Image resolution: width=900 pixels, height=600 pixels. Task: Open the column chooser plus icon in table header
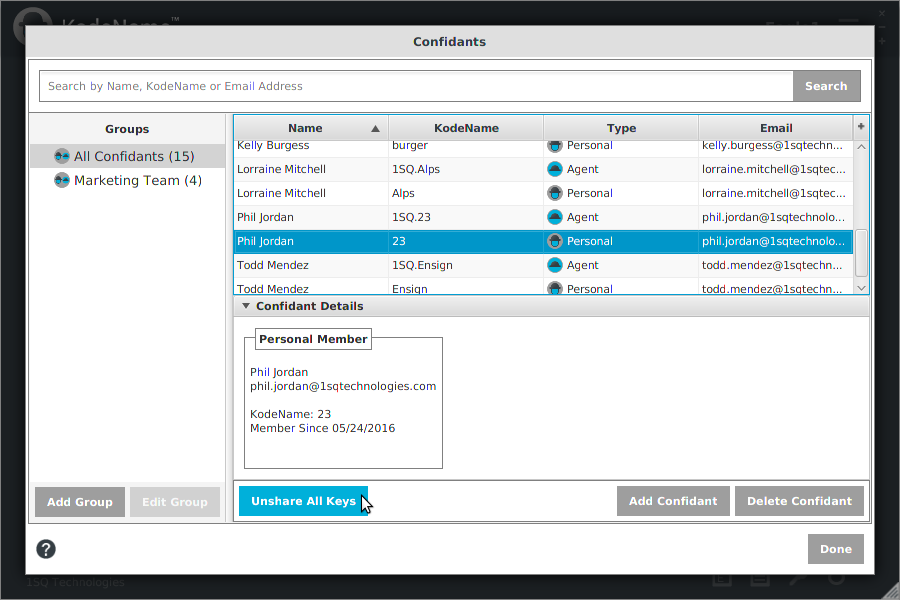pyautogui.click(x=861, y=127)
